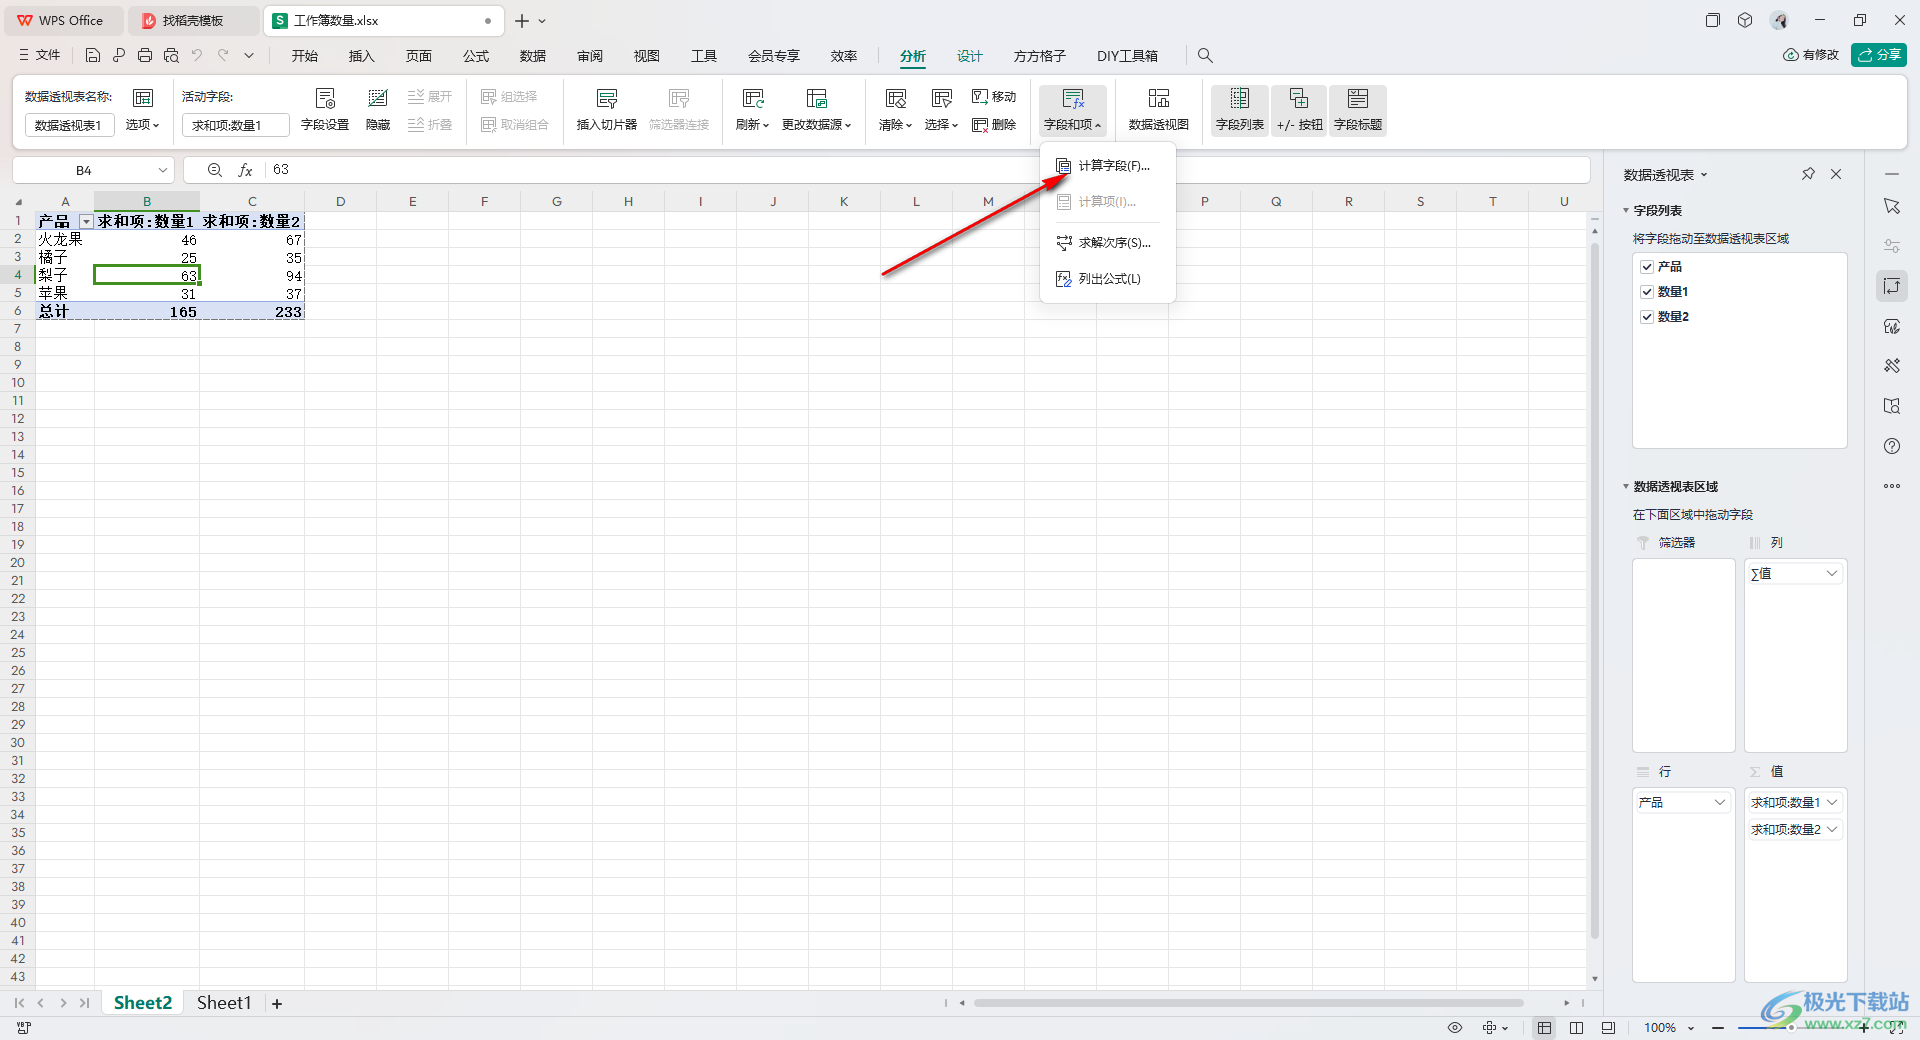Click the WPS Office home tab
Screen dimensions: 1920x1040
(62, 20)
